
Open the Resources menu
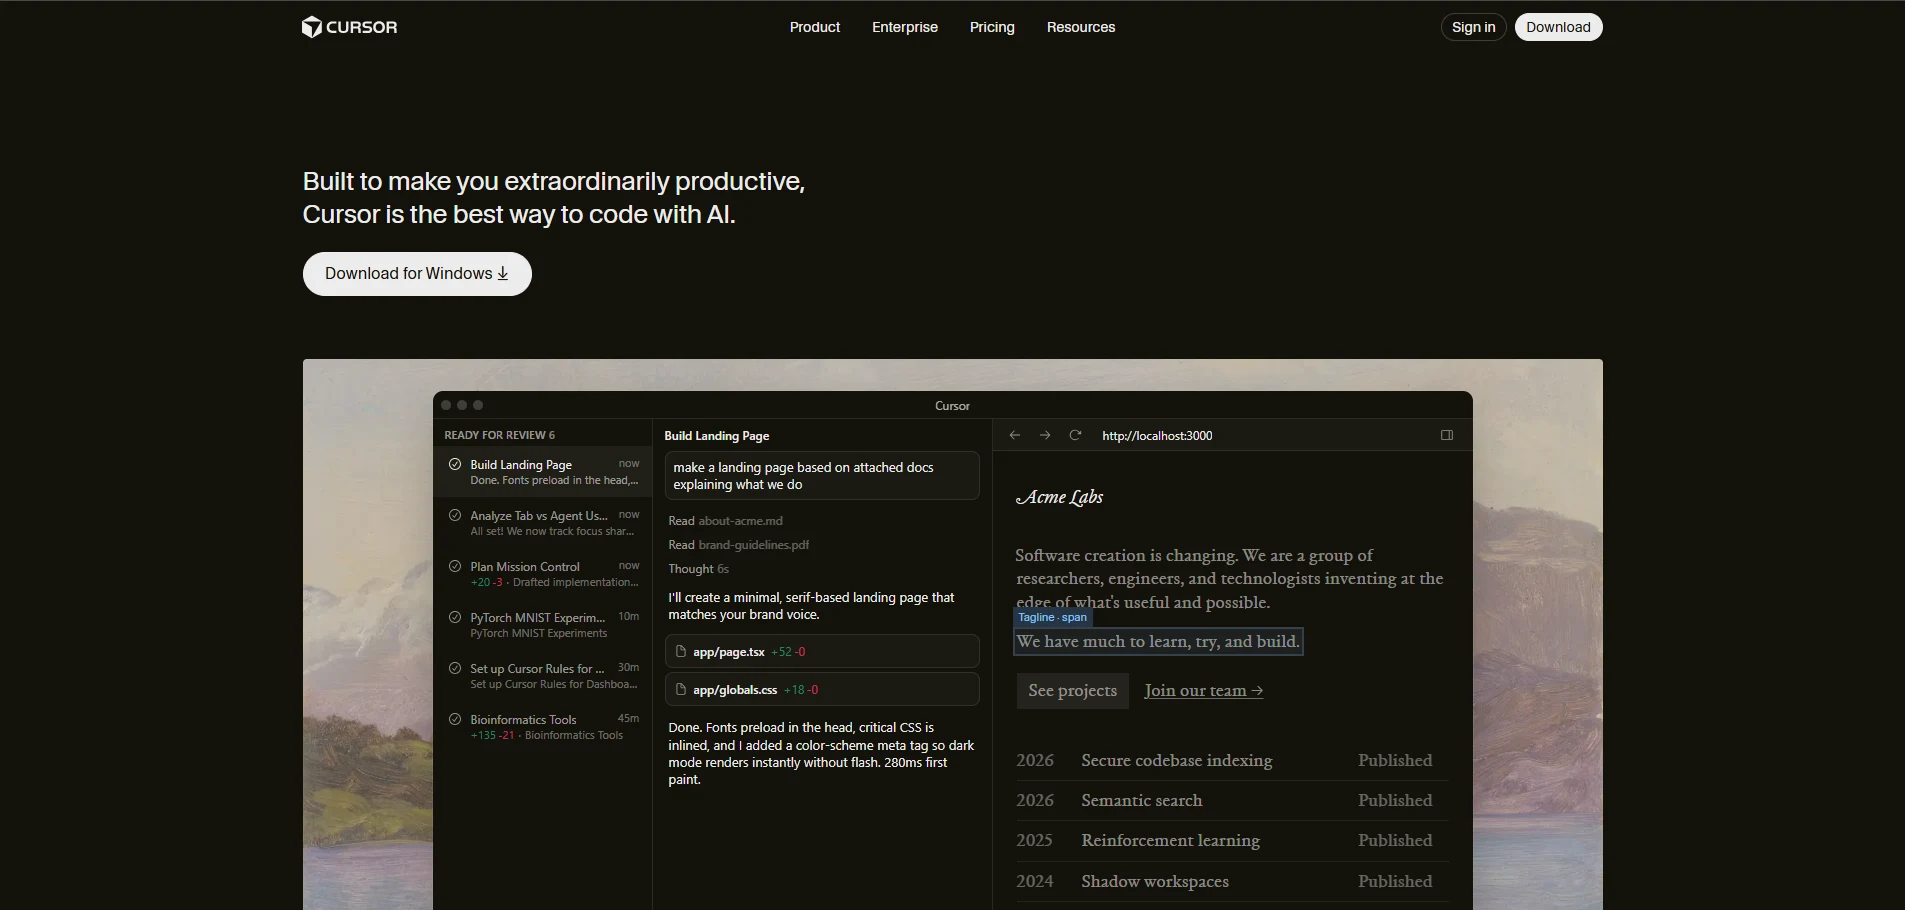point(1080,27)
